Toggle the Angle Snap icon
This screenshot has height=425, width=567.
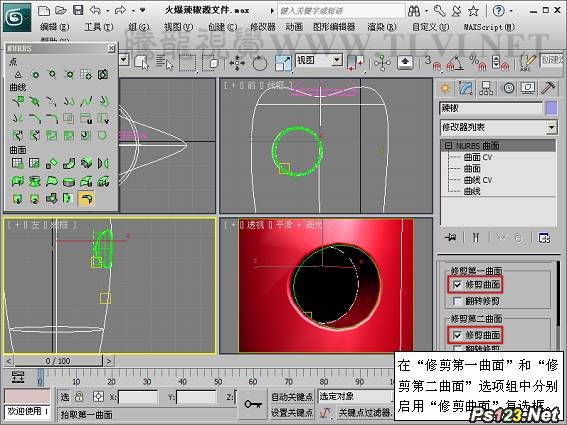[455, 63]
